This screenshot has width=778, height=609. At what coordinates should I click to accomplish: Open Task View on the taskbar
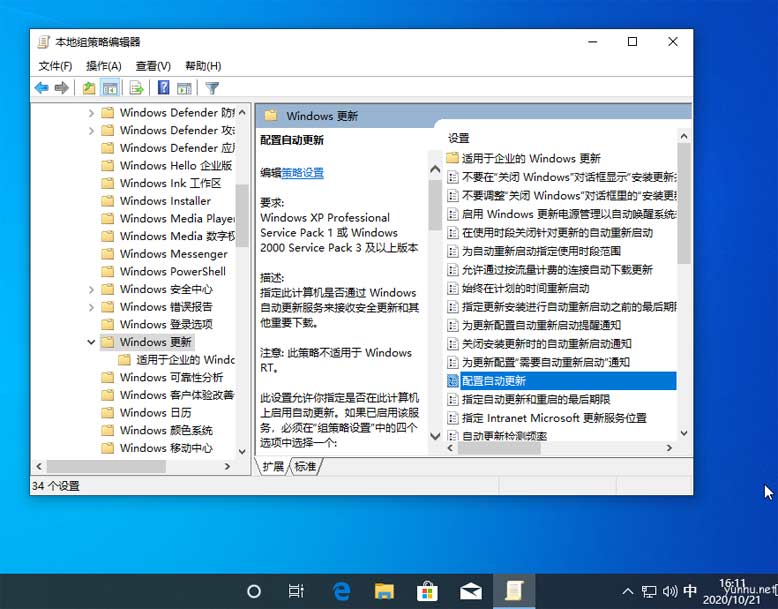click(296, 591)
